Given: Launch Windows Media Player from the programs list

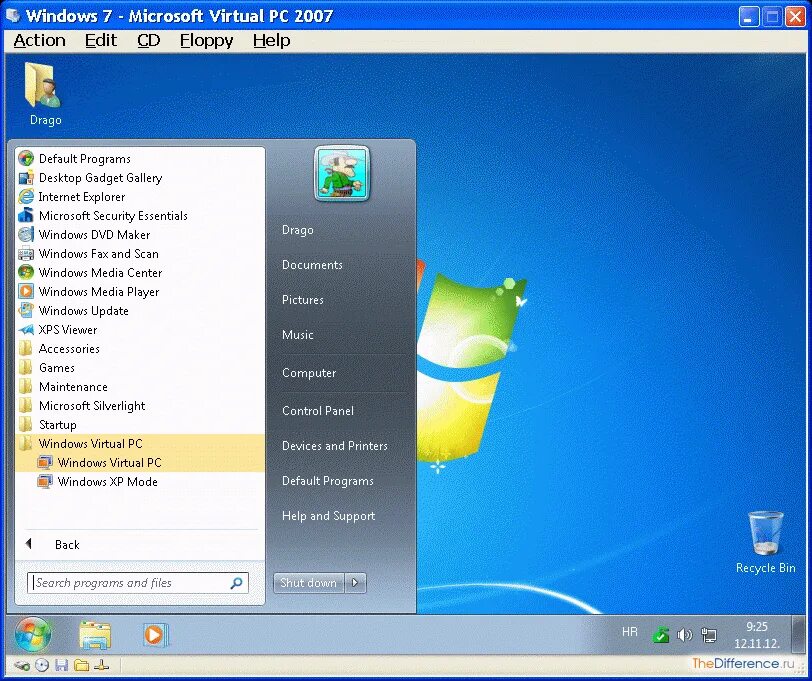Looking at the screenshot, I should (x=140, y=292).
